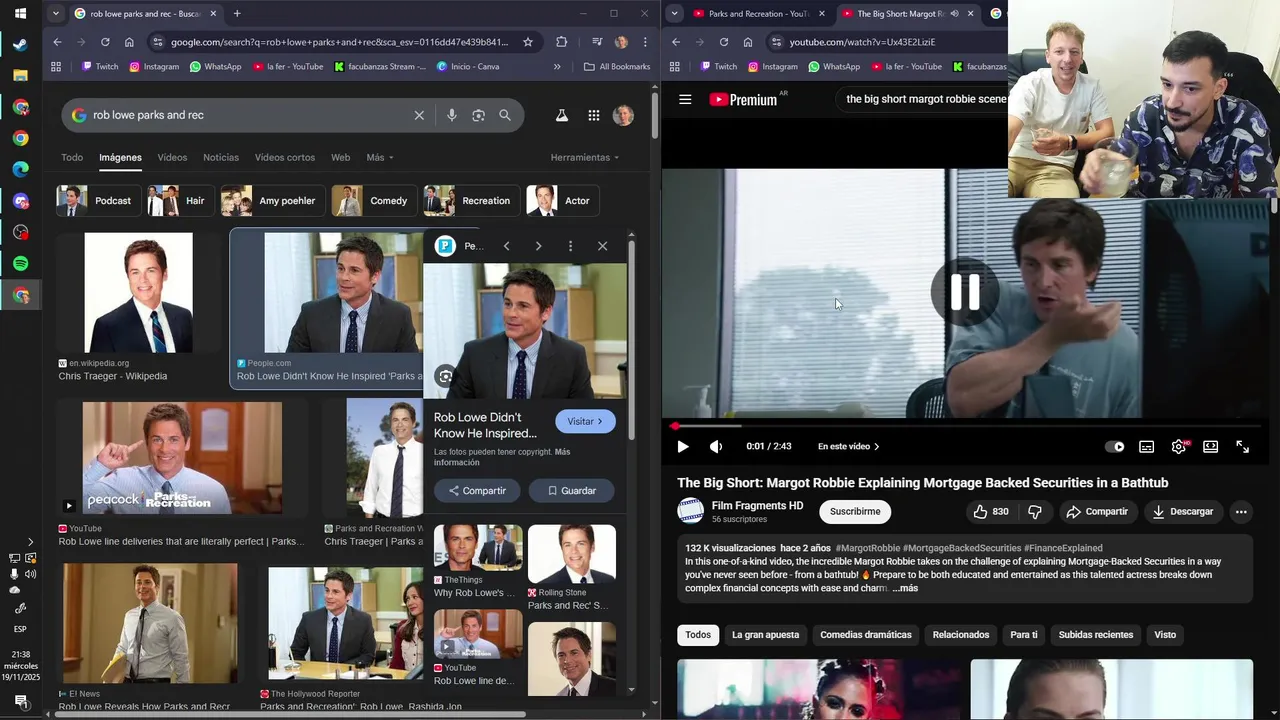Mute the YouTube video volume
1280x720 pixels.
pyautogui.click(x=716, y=447)
